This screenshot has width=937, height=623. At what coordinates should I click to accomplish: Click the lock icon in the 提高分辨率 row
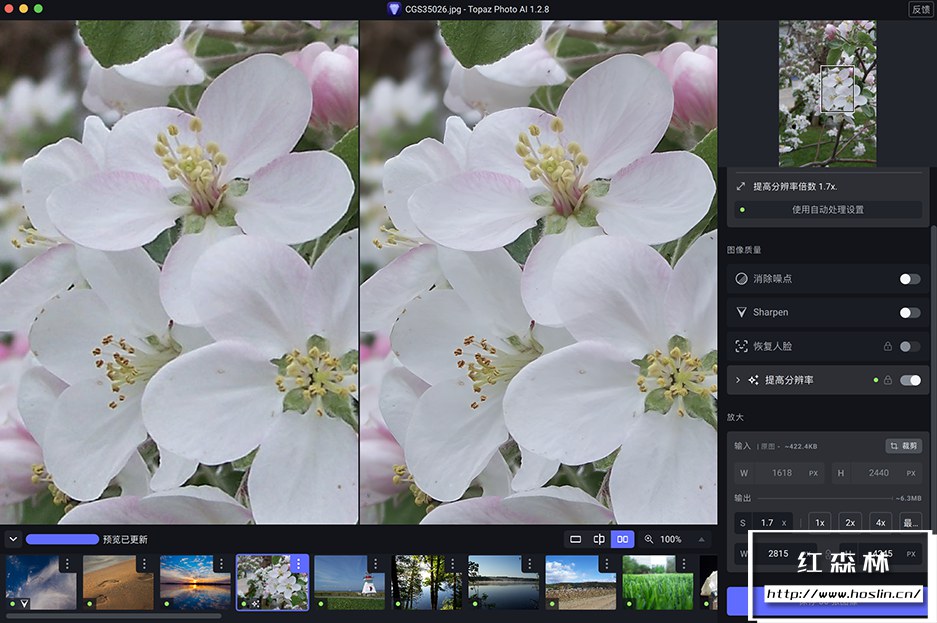[x=887, y=380]
